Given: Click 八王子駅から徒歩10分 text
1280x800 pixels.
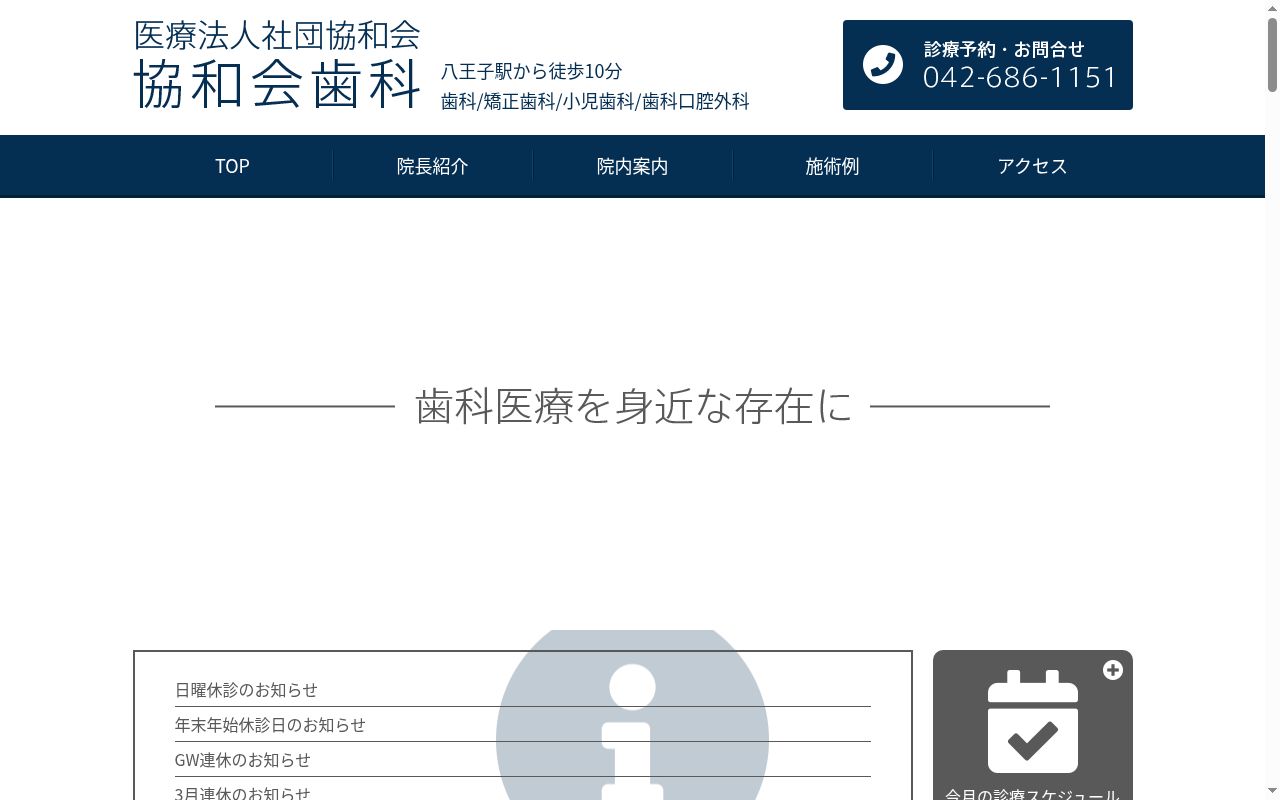Looking at the screenshot, I should point(532,71).
